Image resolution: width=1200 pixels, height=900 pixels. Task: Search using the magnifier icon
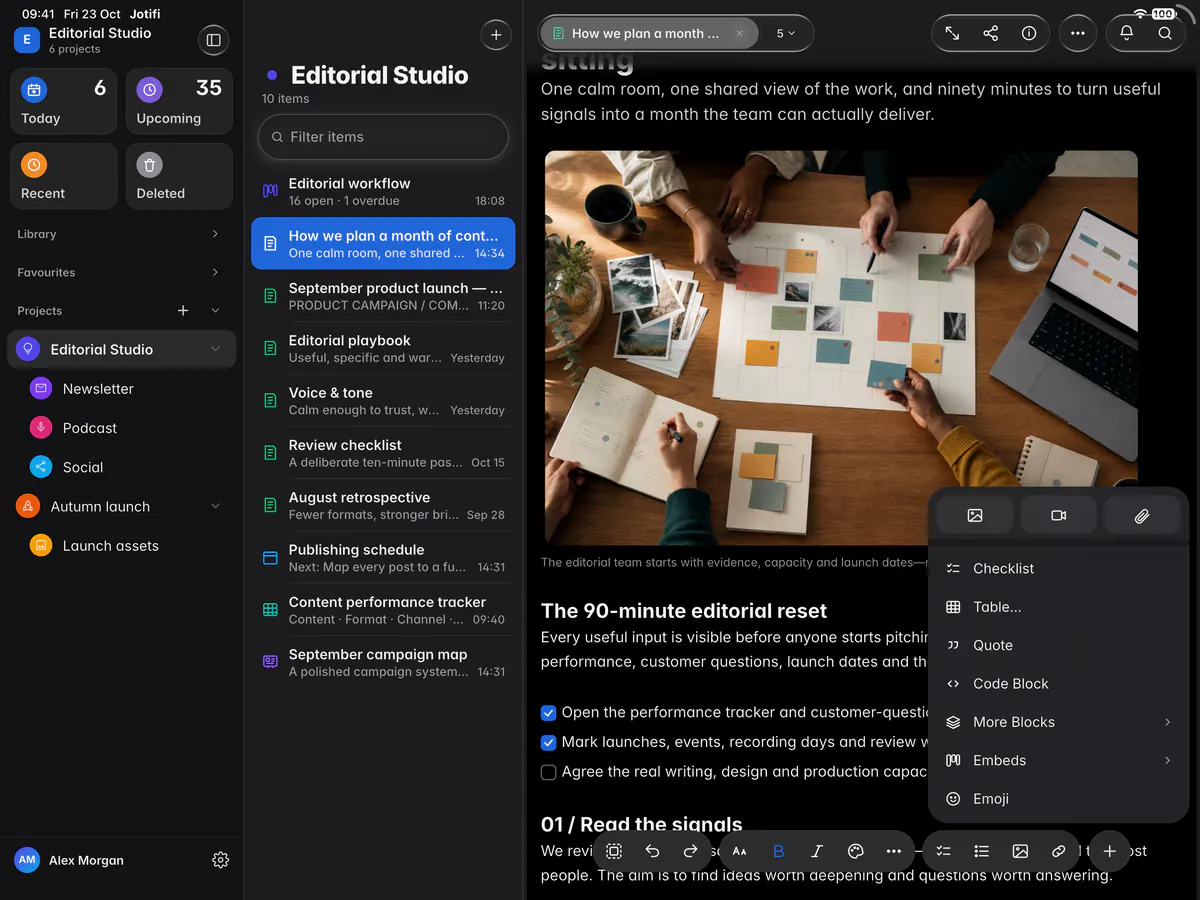(x=1165, y=33)
